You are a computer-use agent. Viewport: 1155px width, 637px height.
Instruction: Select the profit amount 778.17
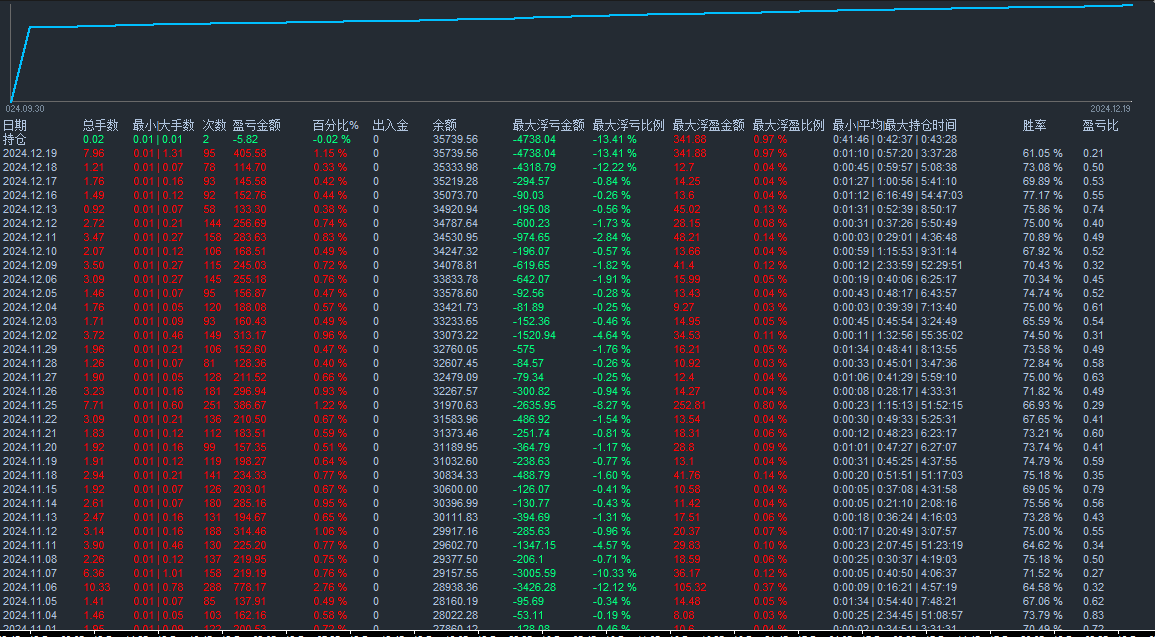249,587
